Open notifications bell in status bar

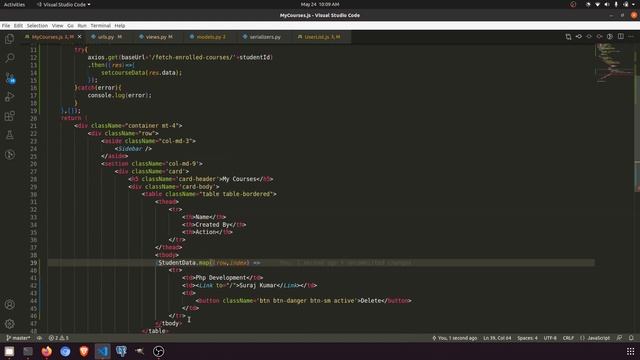click(631, 338)
